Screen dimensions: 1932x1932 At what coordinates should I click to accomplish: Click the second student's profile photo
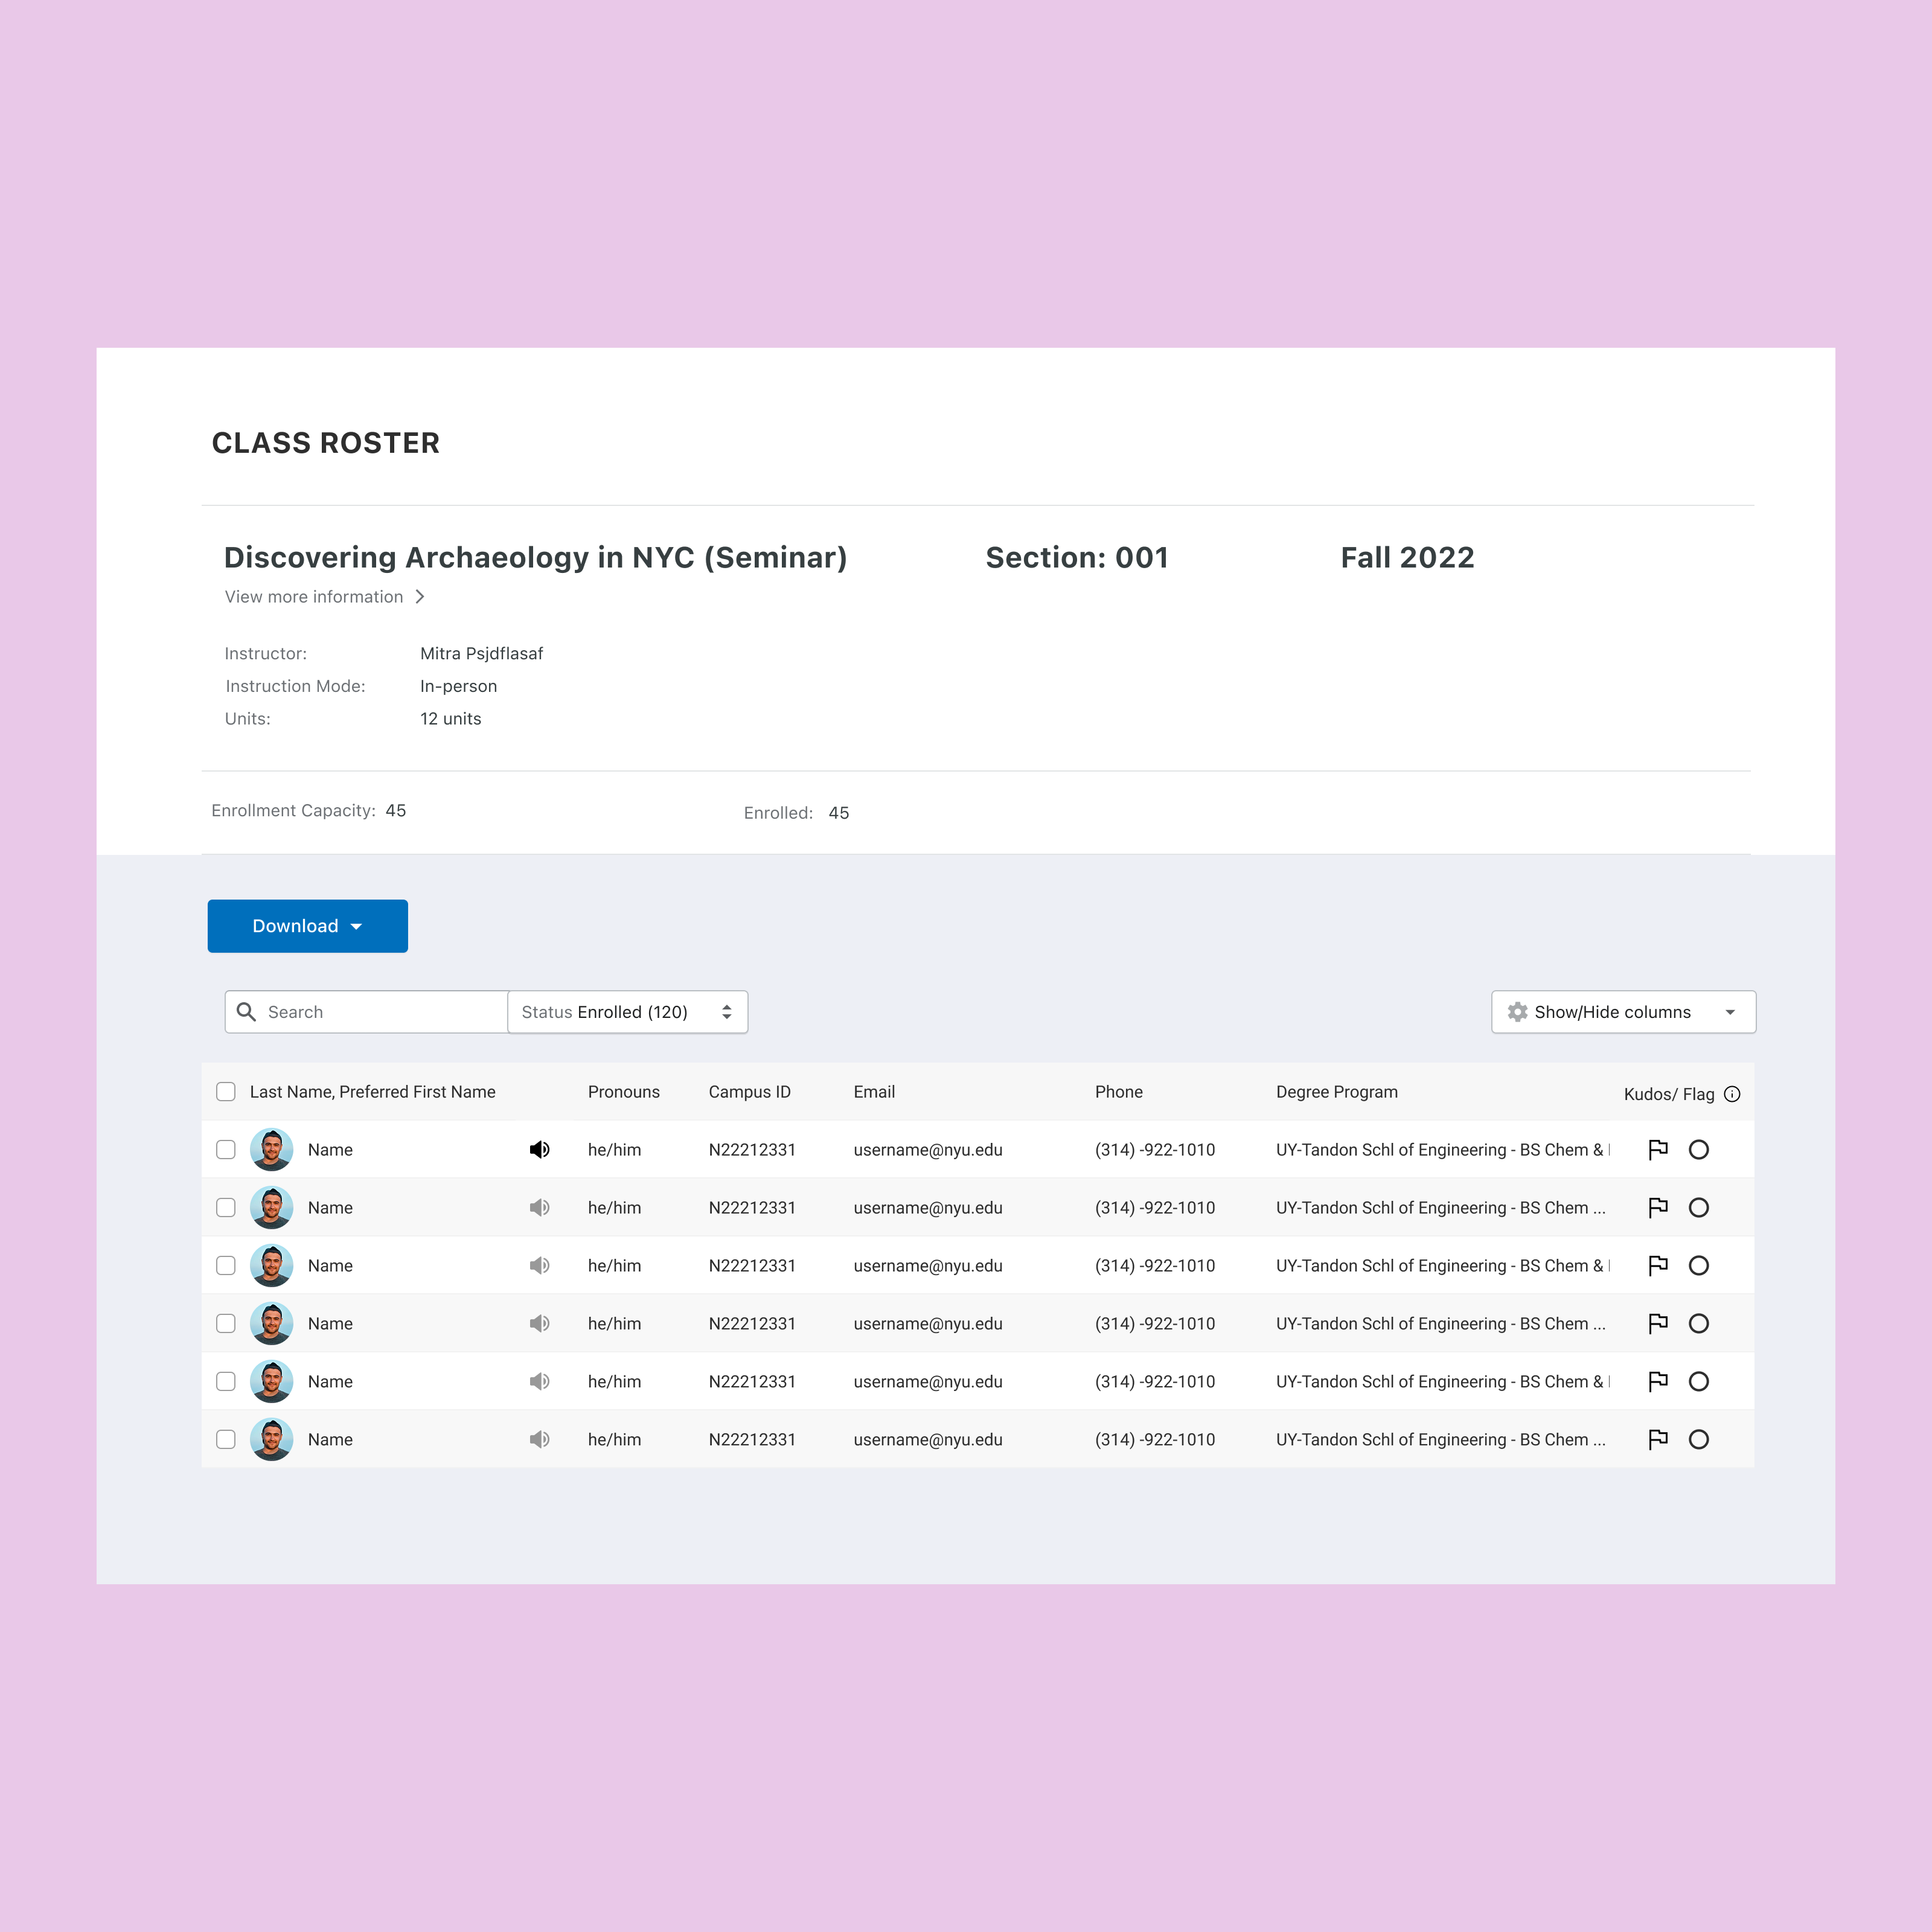click(x=271, y=1207)
